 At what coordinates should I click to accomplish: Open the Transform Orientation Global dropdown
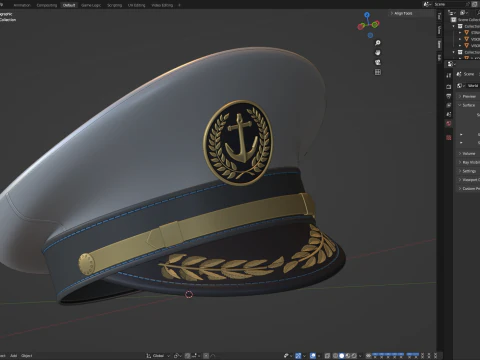[x=159, y=356]
